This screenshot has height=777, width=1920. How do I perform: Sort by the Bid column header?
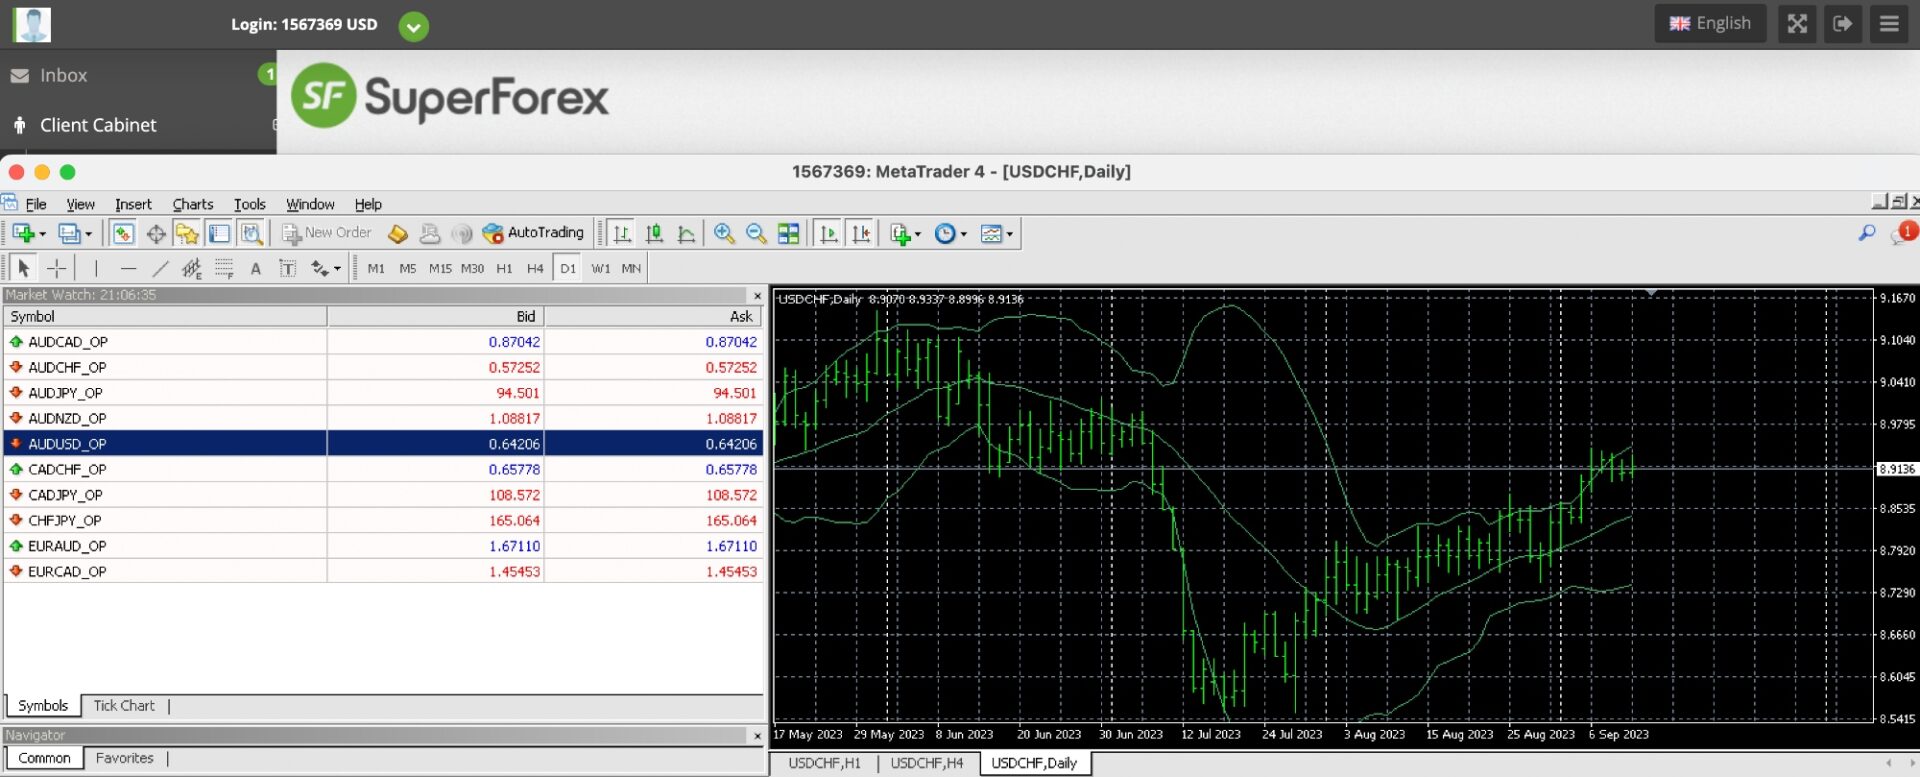(435, 316)
